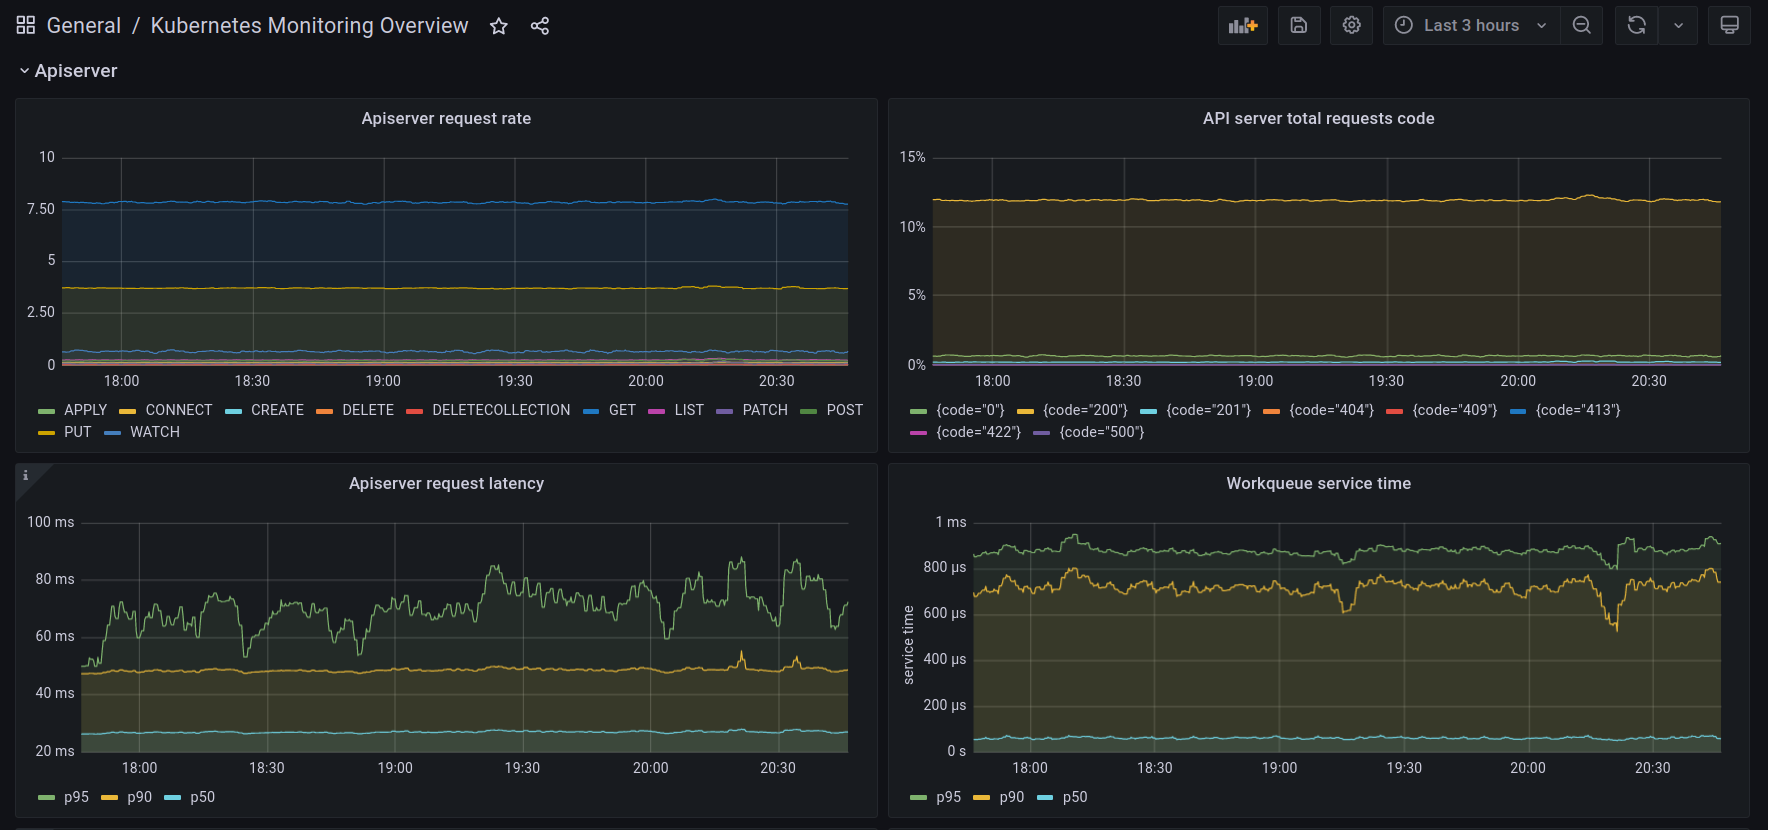Toggle p95 series in Workqueue legend
This screenshot has height=830, width=1768.
(x=947, y=797)
